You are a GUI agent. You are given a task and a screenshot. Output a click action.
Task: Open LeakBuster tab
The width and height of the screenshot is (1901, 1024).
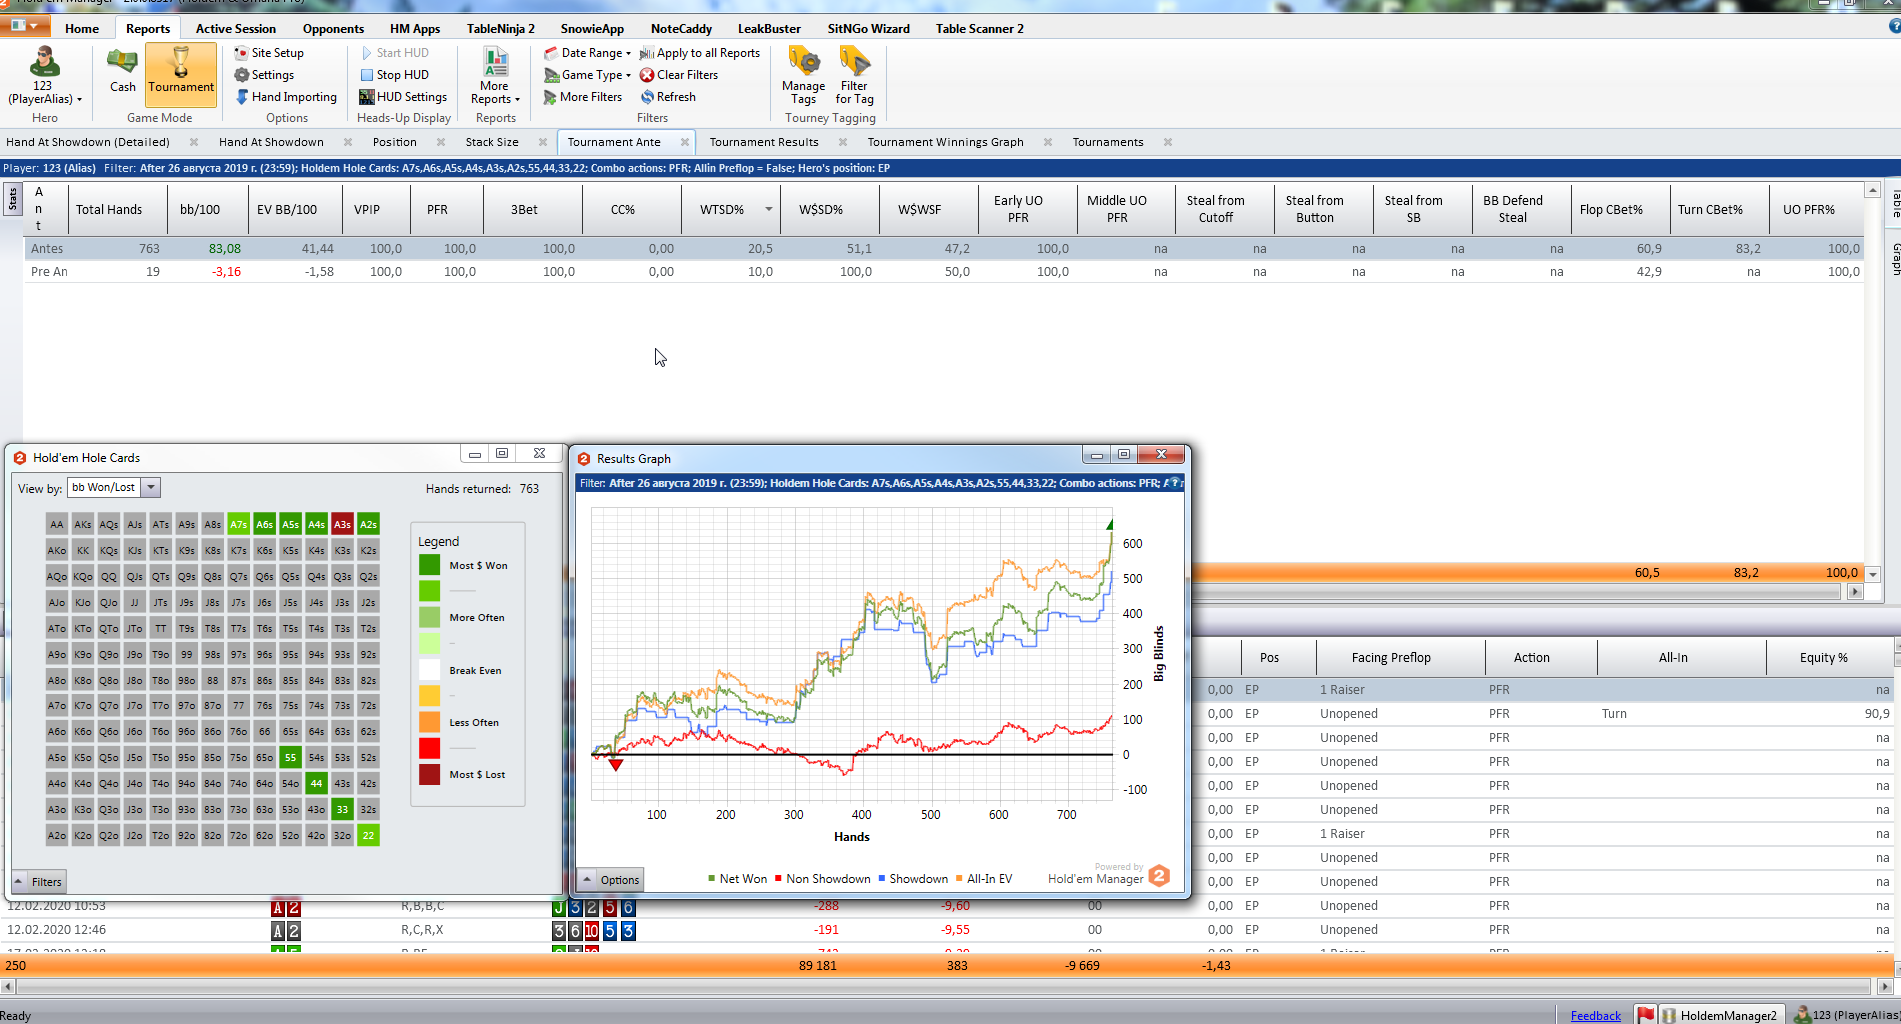(x=768, y=28)
